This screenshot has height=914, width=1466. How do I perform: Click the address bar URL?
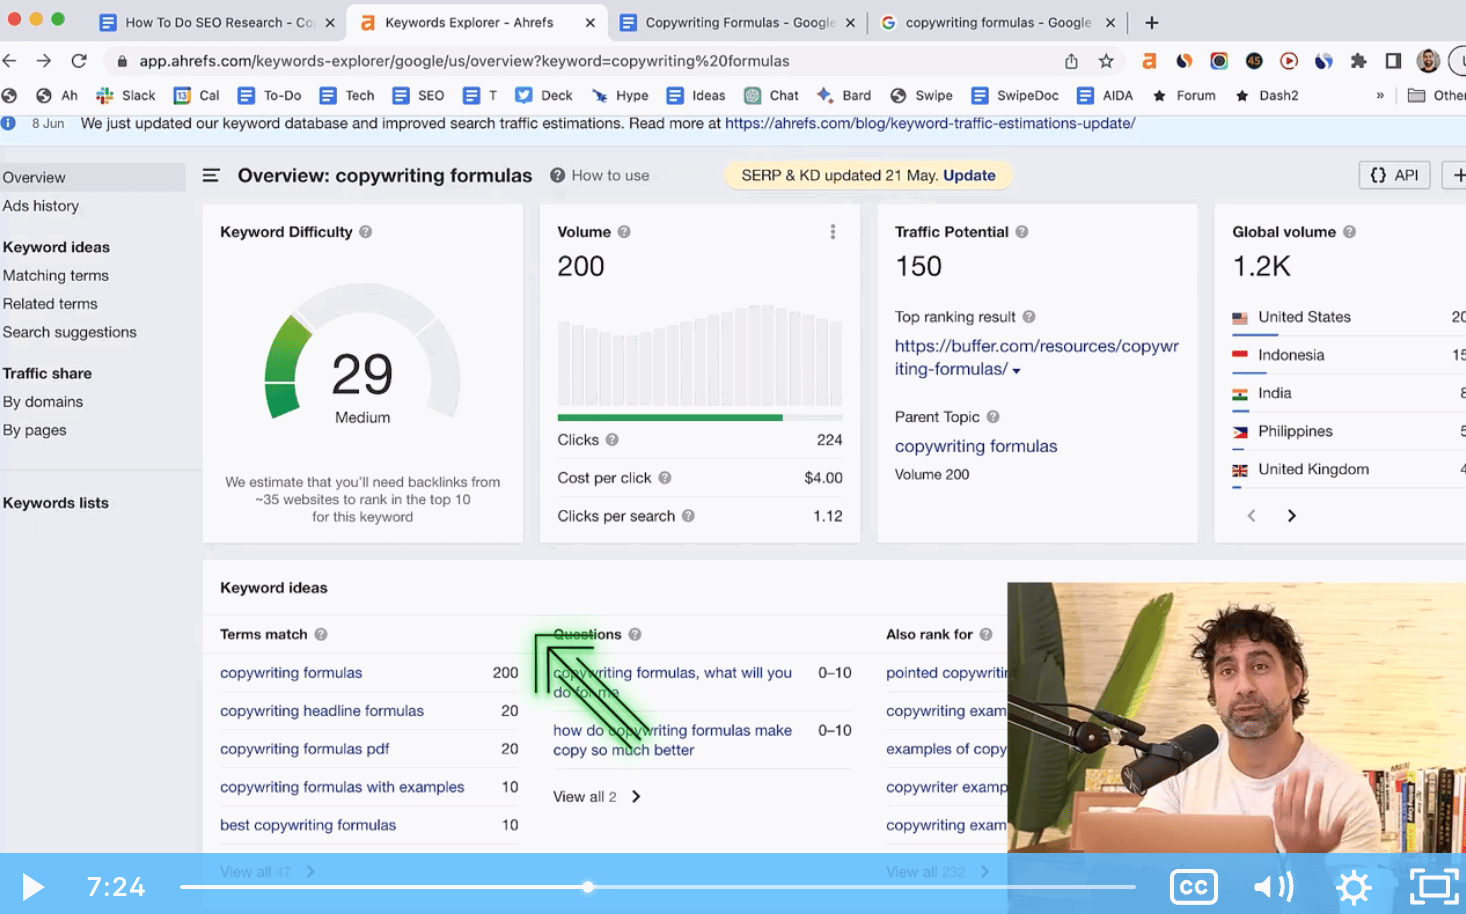464,61
